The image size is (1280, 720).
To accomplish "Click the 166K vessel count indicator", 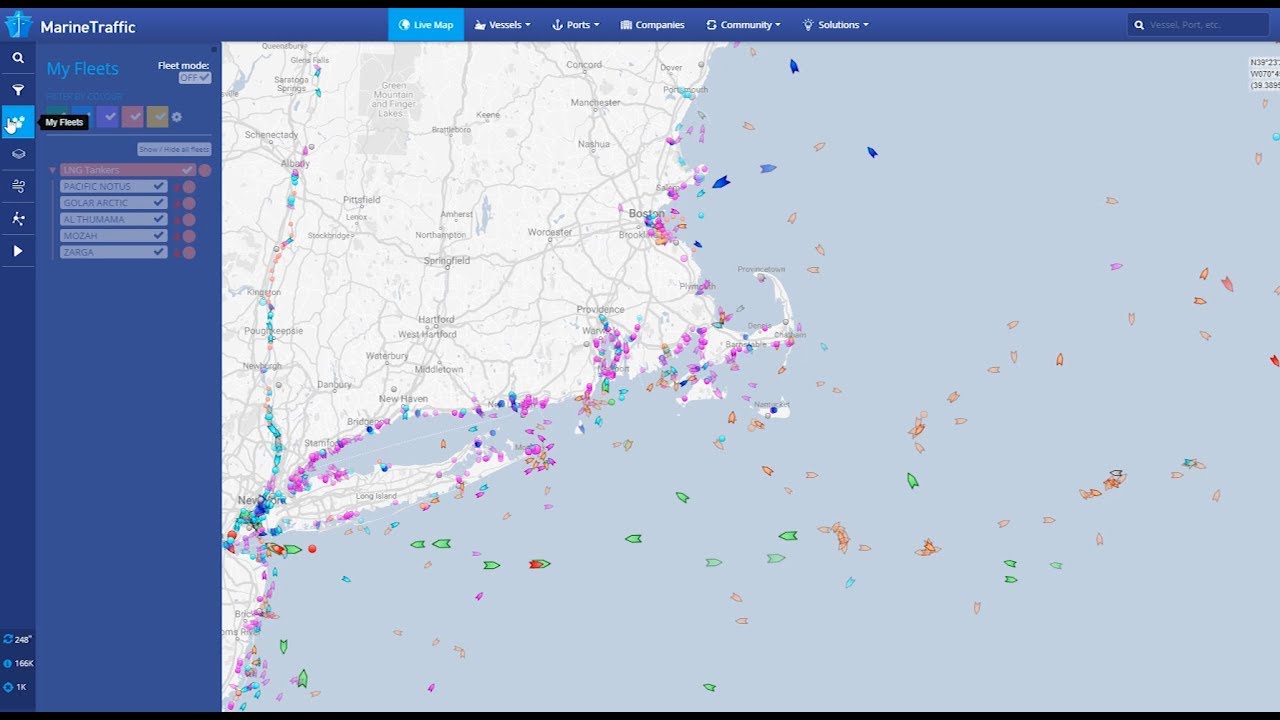I will [x=18, y=663].
